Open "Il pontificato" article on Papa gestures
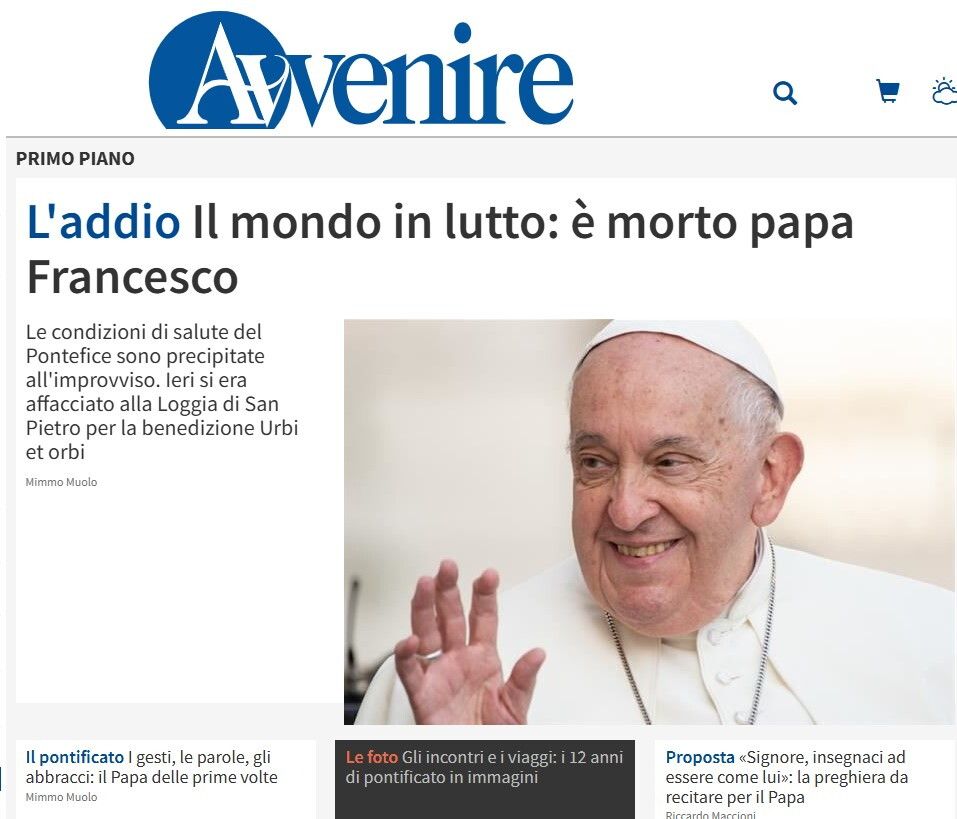The image size is (957, 819). pos(151,767)
